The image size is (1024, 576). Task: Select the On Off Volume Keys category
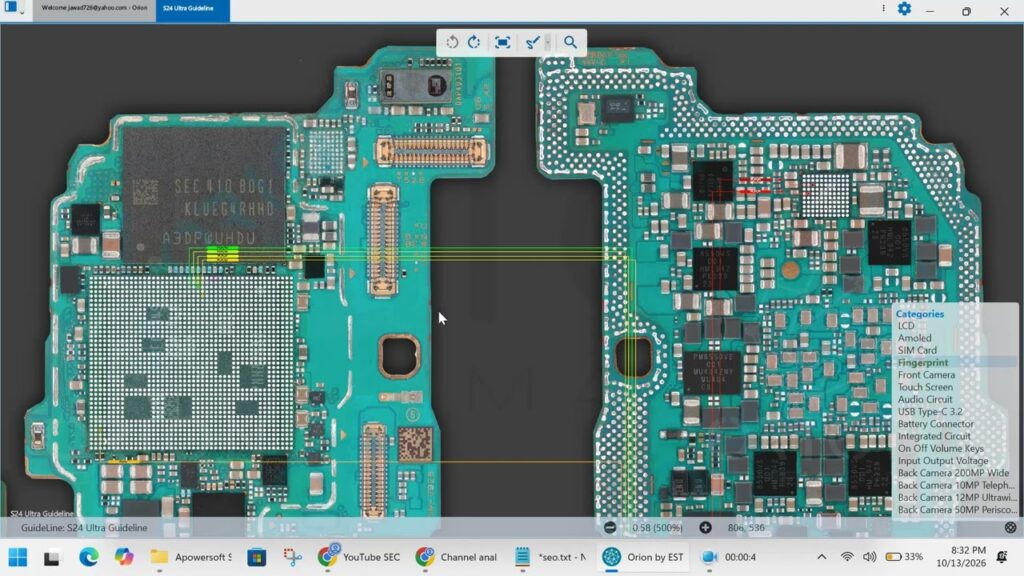pos(940,449)
